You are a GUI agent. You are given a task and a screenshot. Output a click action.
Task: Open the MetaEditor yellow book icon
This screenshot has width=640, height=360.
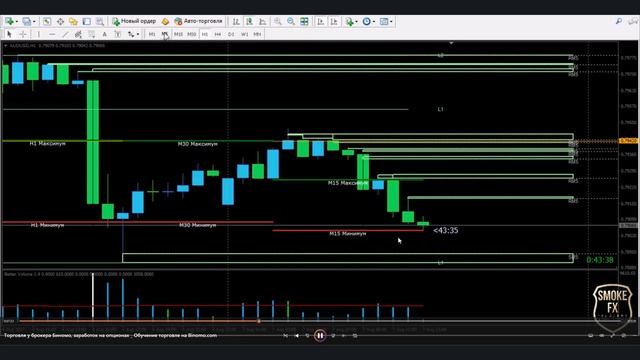pyautogui.click(x=165, y=21)
